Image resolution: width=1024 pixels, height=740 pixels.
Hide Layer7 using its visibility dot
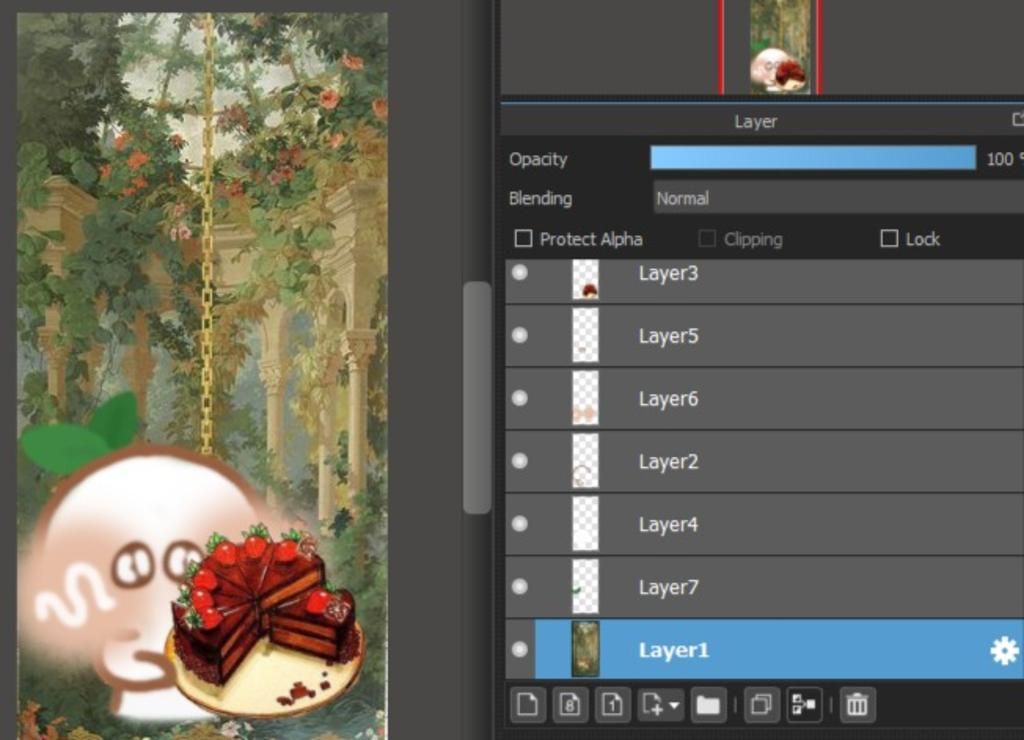(x=520, y=587)
